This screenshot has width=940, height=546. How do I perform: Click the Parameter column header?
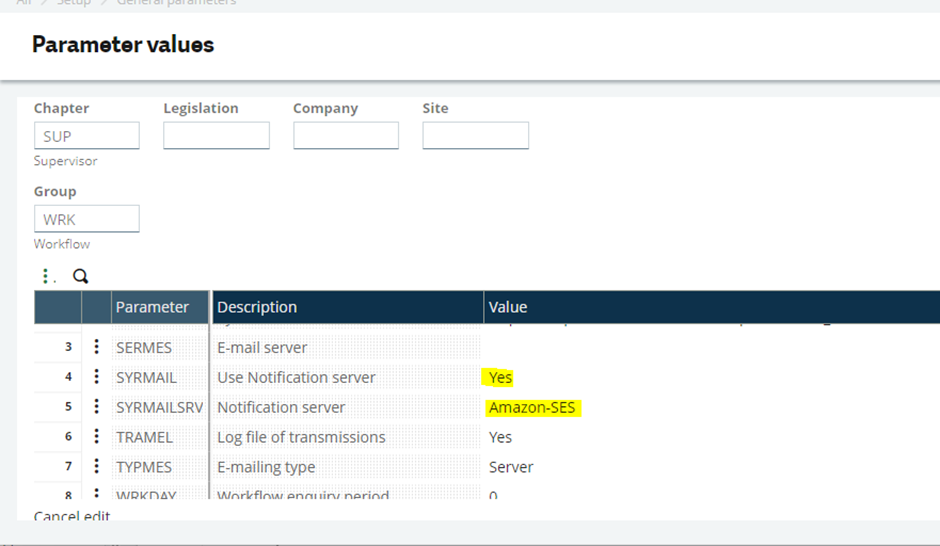(153, 307)
